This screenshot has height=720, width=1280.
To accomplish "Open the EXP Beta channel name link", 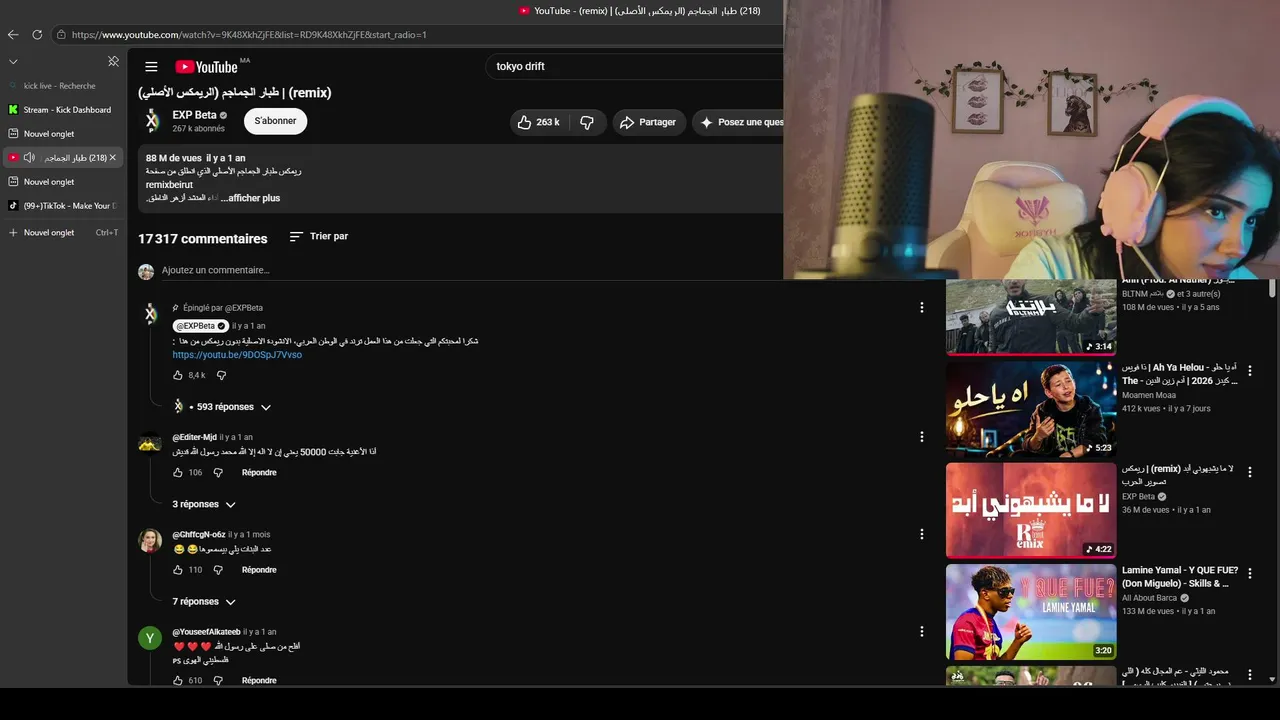I will 194,115.
